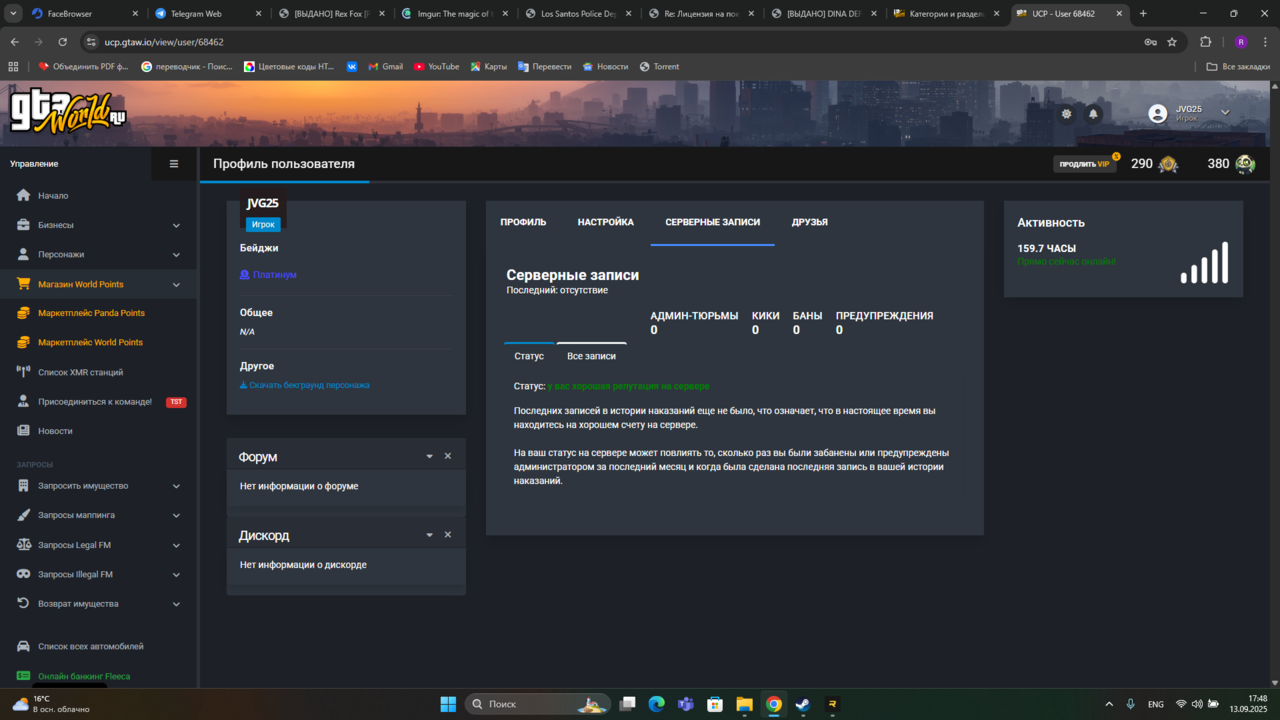Click the Магазин World Points cart icon
The height and width of the screenshot is (720, 1280).
tap(24, 284)
